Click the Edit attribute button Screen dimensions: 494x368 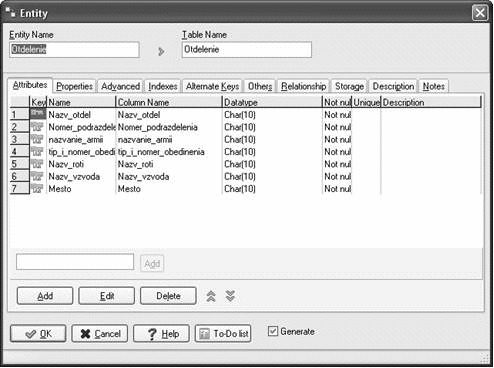coord(107,296)
